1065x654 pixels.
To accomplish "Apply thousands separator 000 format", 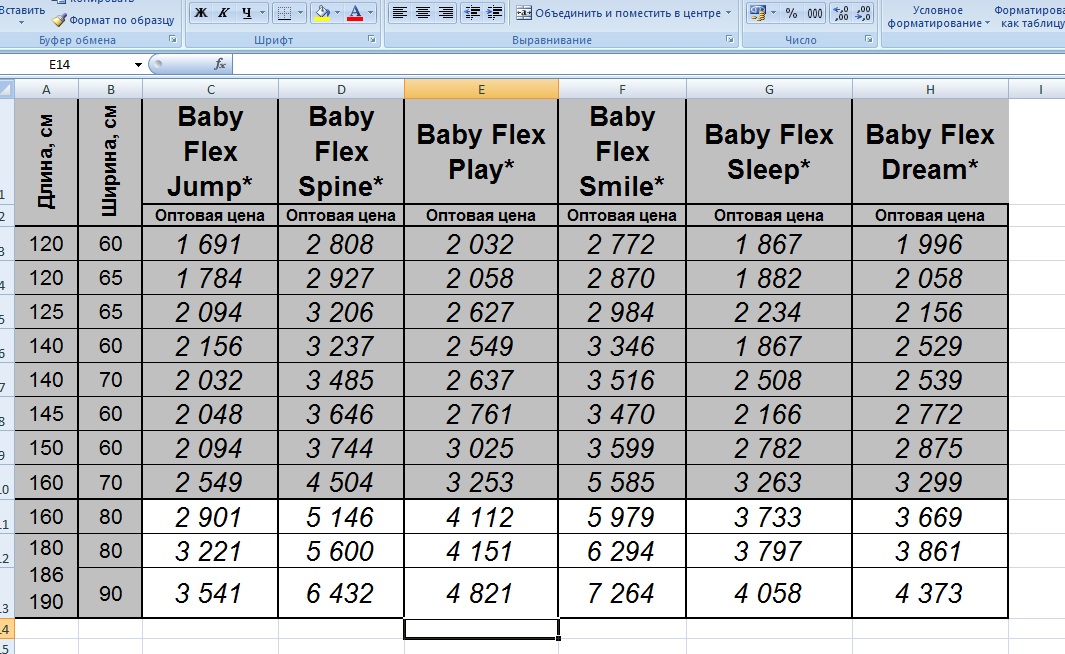I will 815,13.
